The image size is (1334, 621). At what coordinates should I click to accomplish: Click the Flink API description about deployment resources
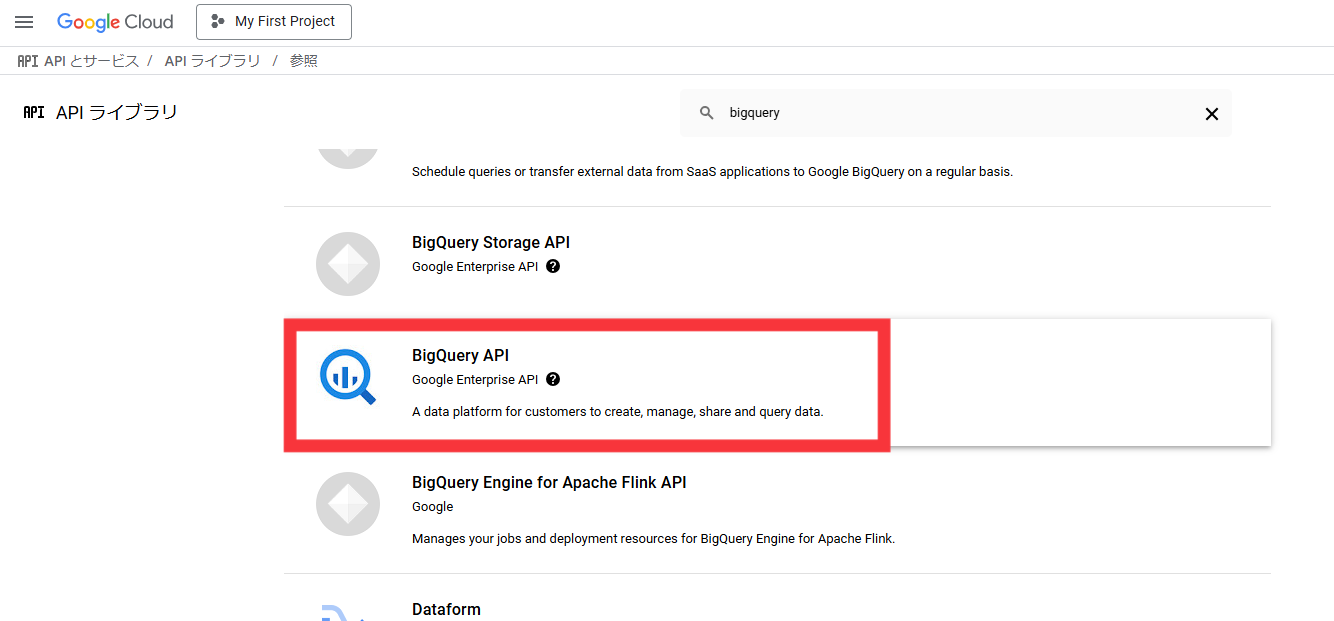653,538
